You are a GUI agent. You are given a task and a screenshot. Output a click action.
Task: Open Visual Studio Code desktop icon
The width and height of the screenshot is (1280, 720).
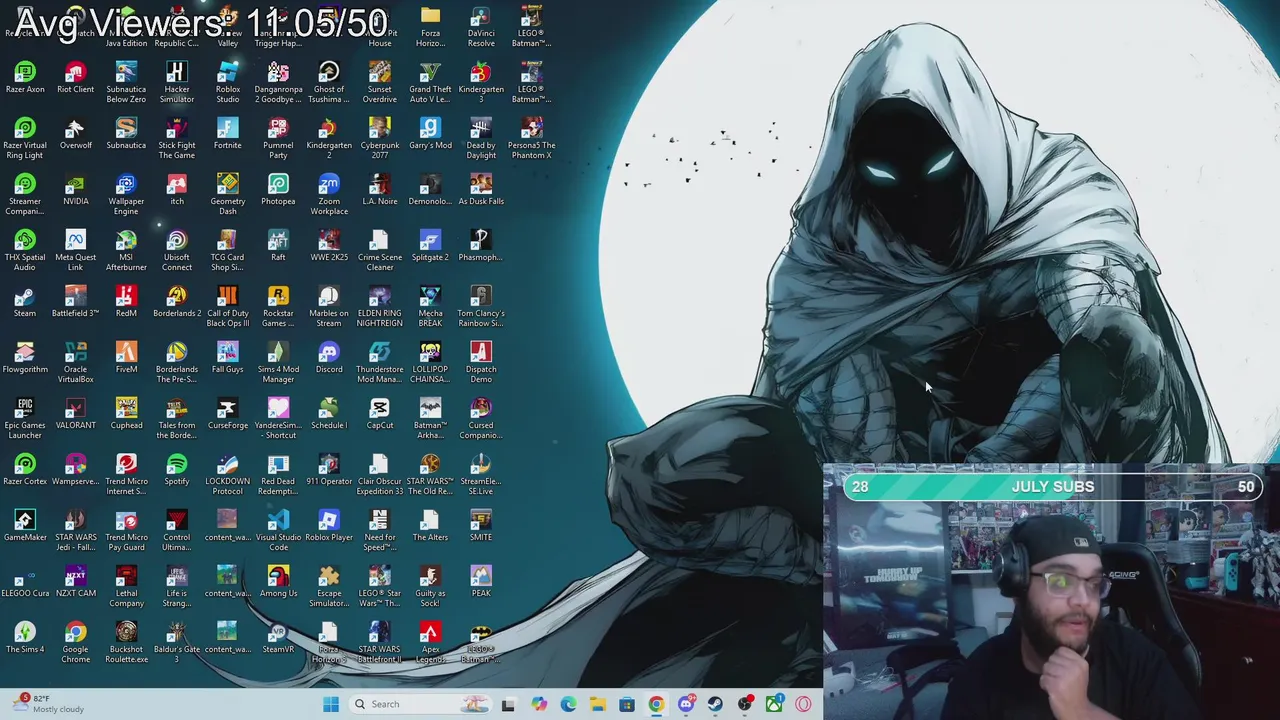[x=278, y=531]
